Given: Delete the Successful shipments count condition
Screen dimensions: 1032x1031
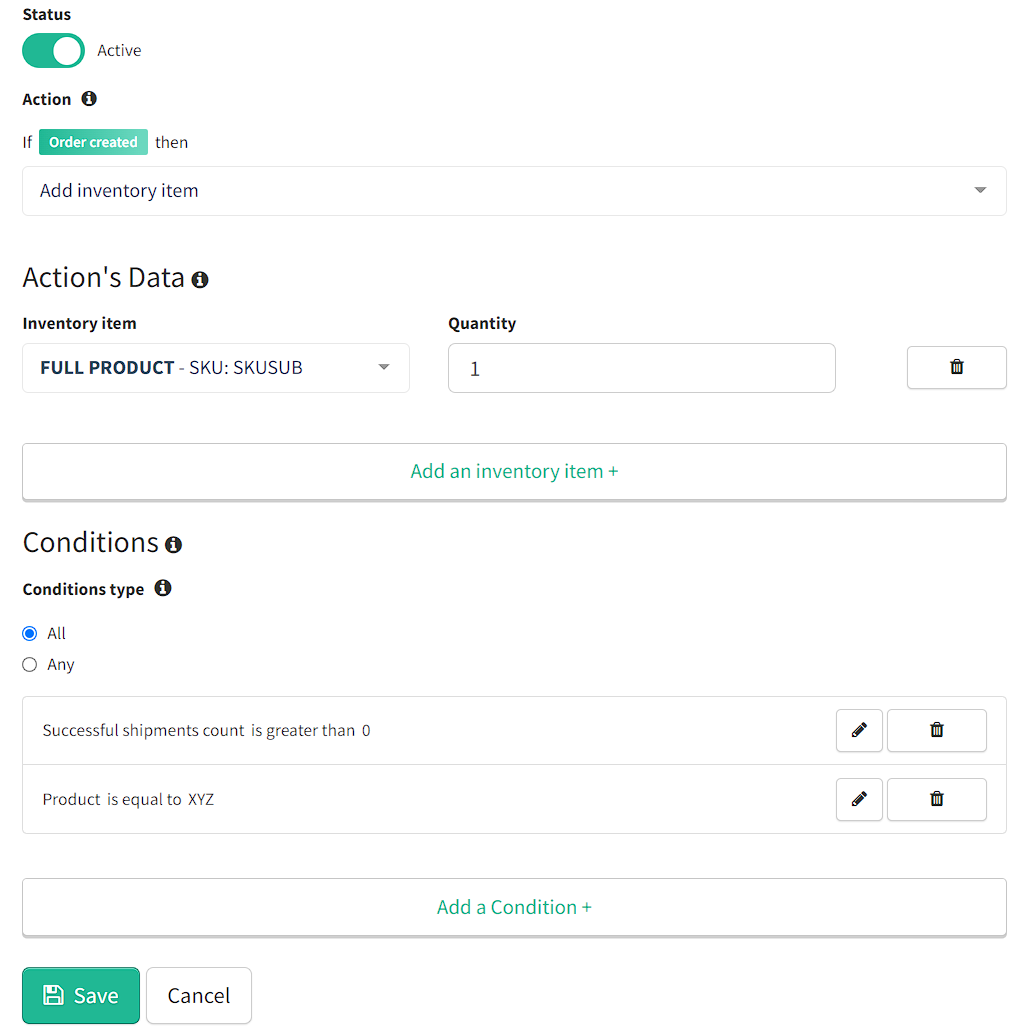Looking at the screenshot, I should 937,730.
